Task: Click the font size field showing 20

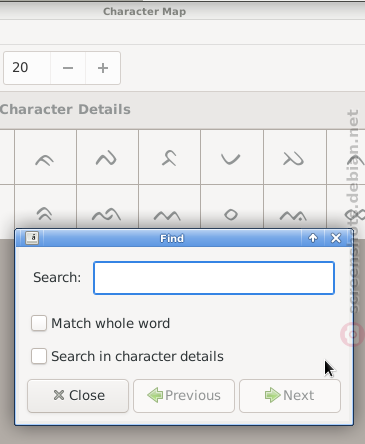Action: [27, 68]
